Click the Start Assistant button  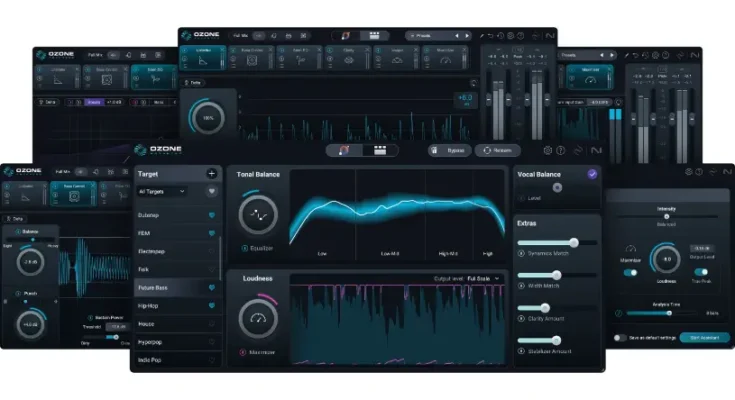pos(704,338)
